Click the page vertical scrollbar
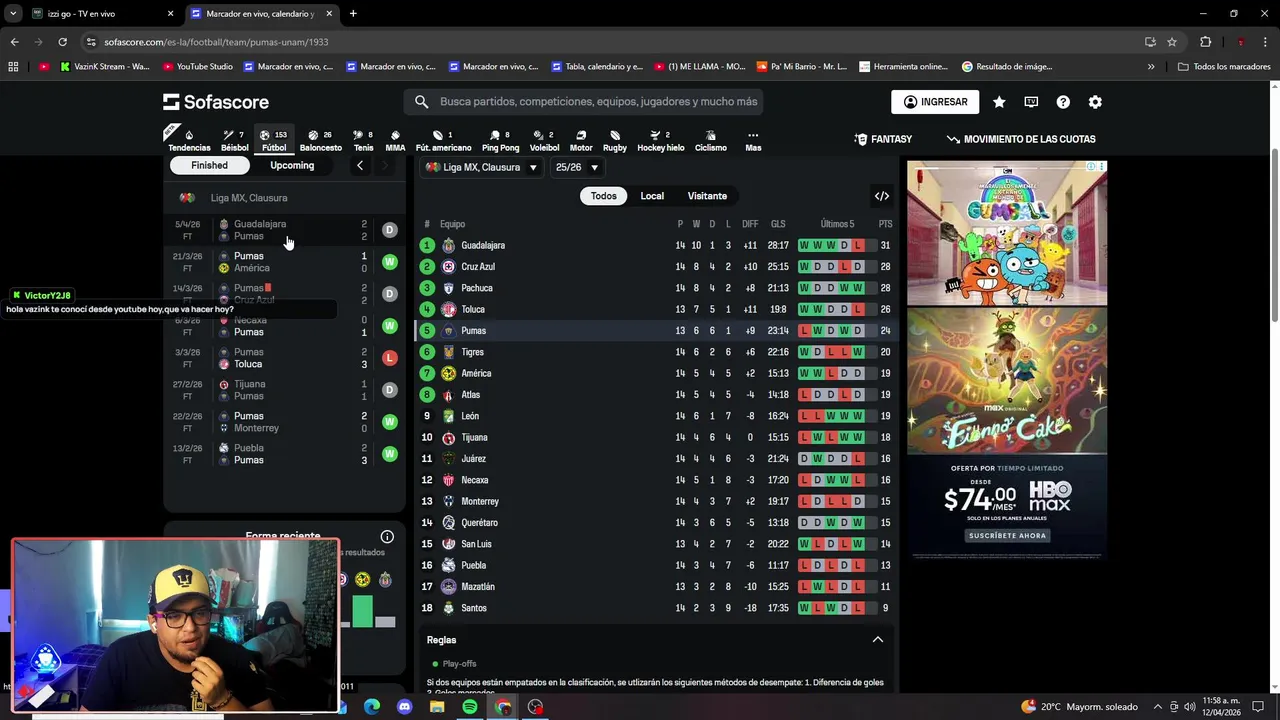 (x=1274, y=235)
